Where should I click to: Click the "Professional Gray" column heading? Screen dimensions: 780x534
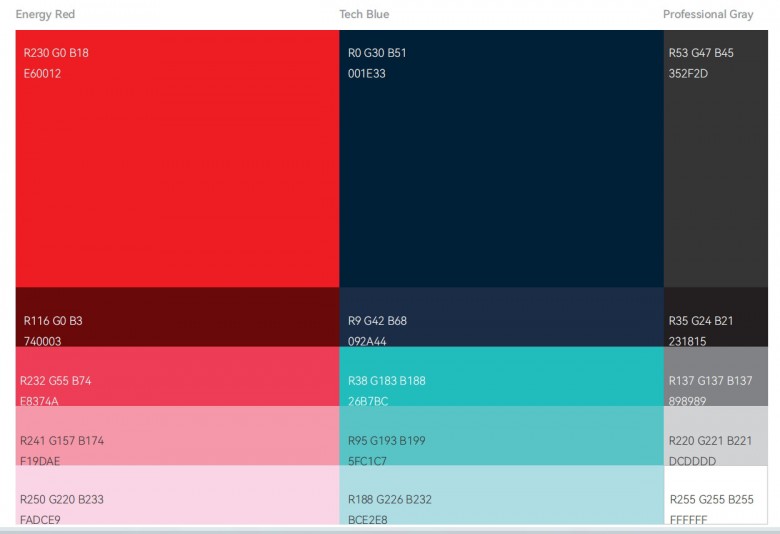[708, 15]
